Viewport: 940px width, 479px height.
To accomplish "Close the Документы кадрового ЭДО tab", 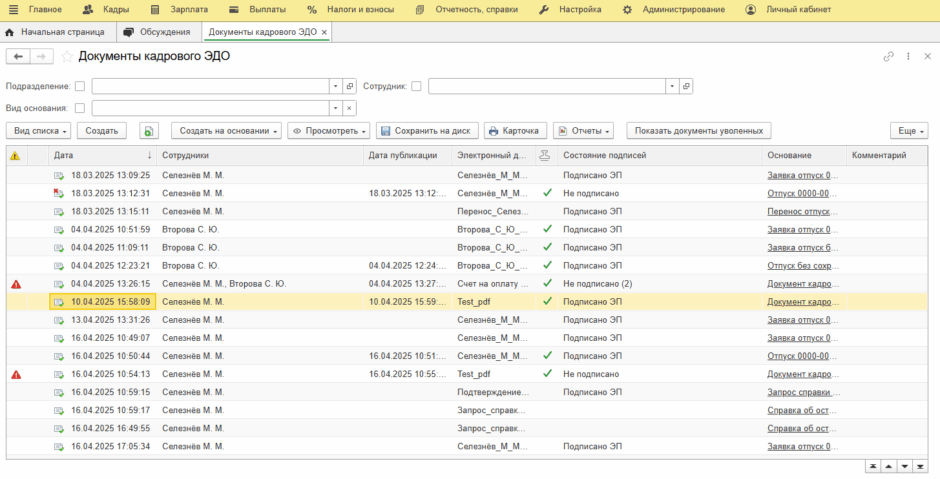I will pos(324,32).
